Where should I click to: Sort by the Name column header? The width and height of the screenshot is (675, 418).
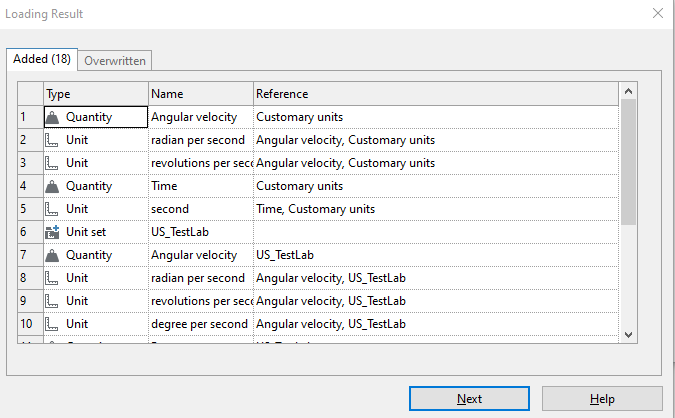point(200,94)
